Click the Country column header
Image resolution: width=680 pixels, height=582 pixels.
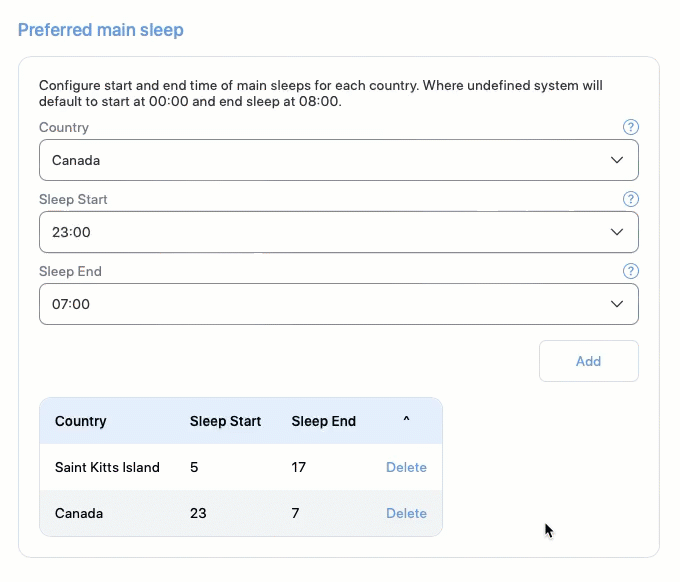point(81,421)
